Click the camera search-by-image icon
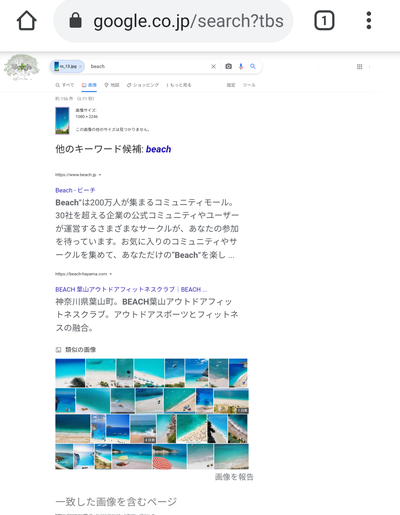Image resolution: width=400 pixels, height=515 pixels. coord(228,66)
